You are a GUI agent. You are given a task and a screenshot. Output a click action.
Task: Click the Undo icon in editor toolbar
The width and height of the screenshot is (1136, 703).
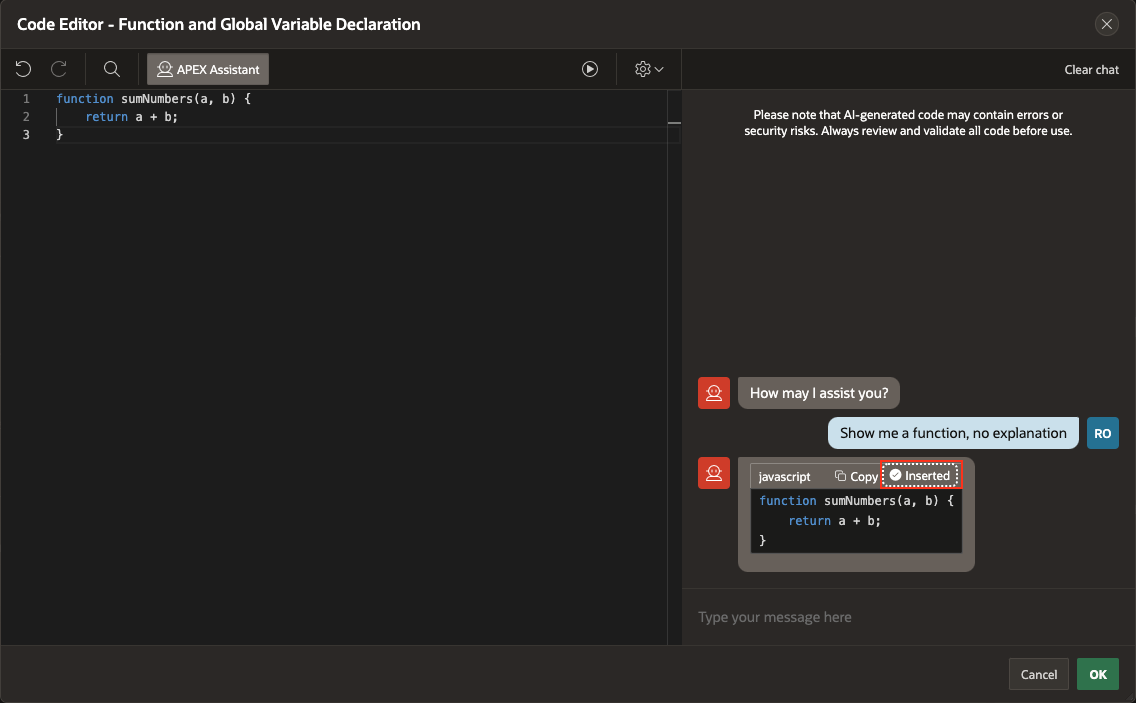click(x=24, y=69)
